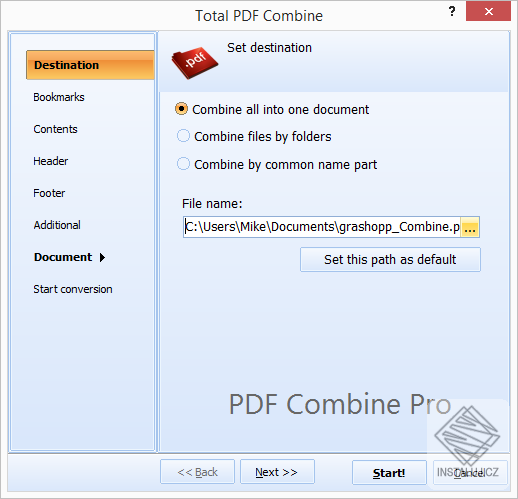Click the red .pdf book icon
This screenshot has width=518, height=499.
coord(195,62)
